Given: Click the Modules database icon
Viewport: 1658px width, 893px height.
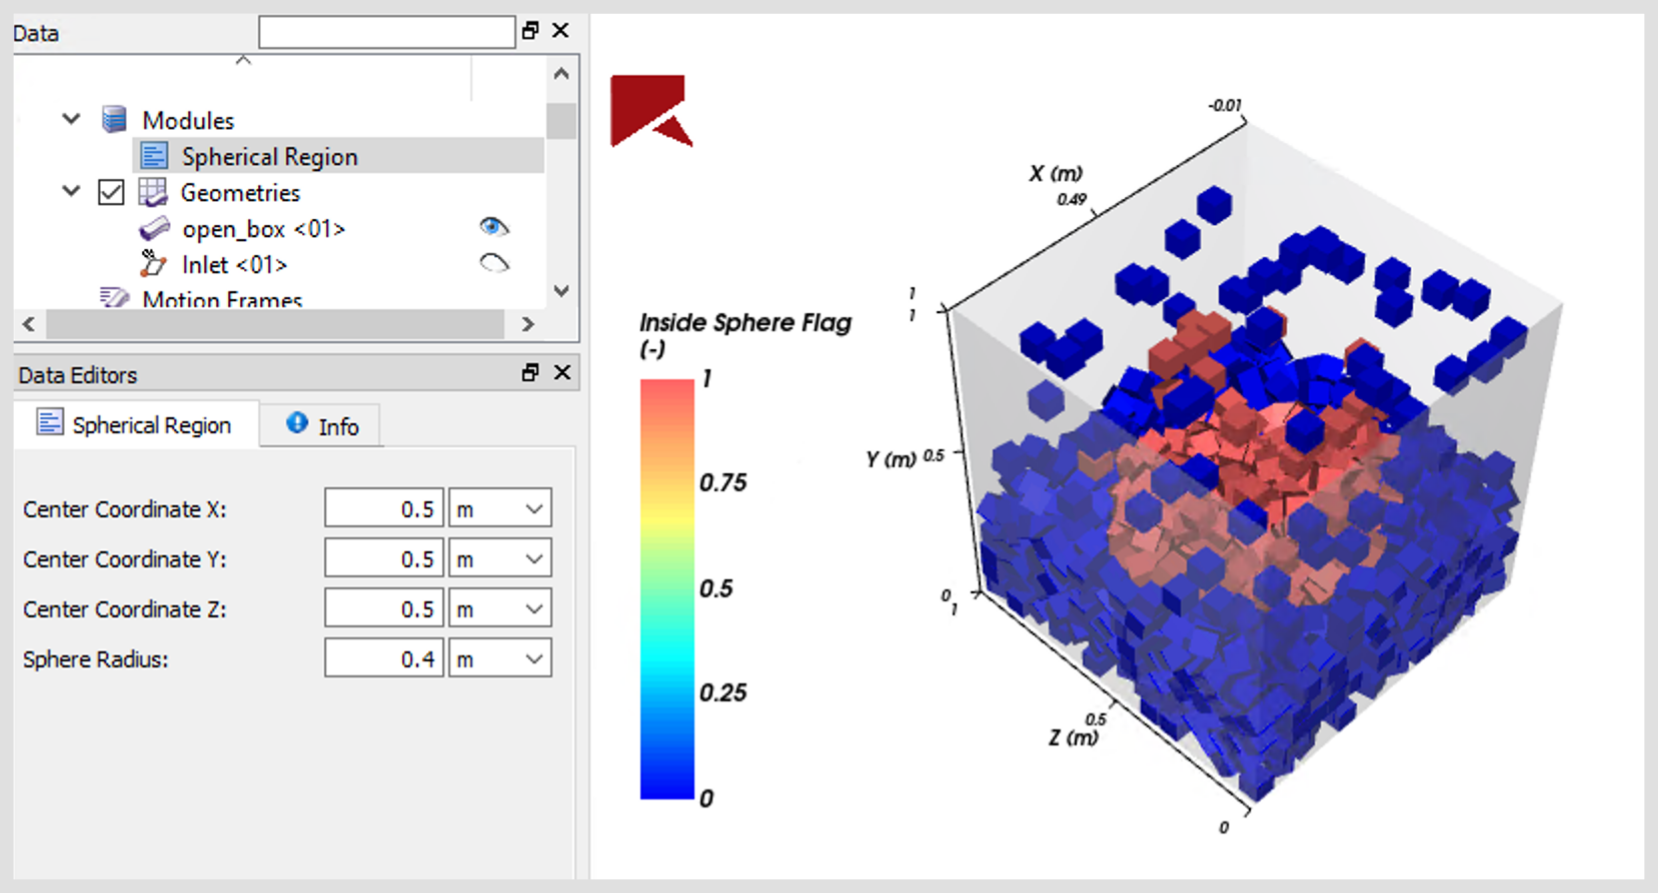Looking at the screenshot, I should (x=114, y=120).
